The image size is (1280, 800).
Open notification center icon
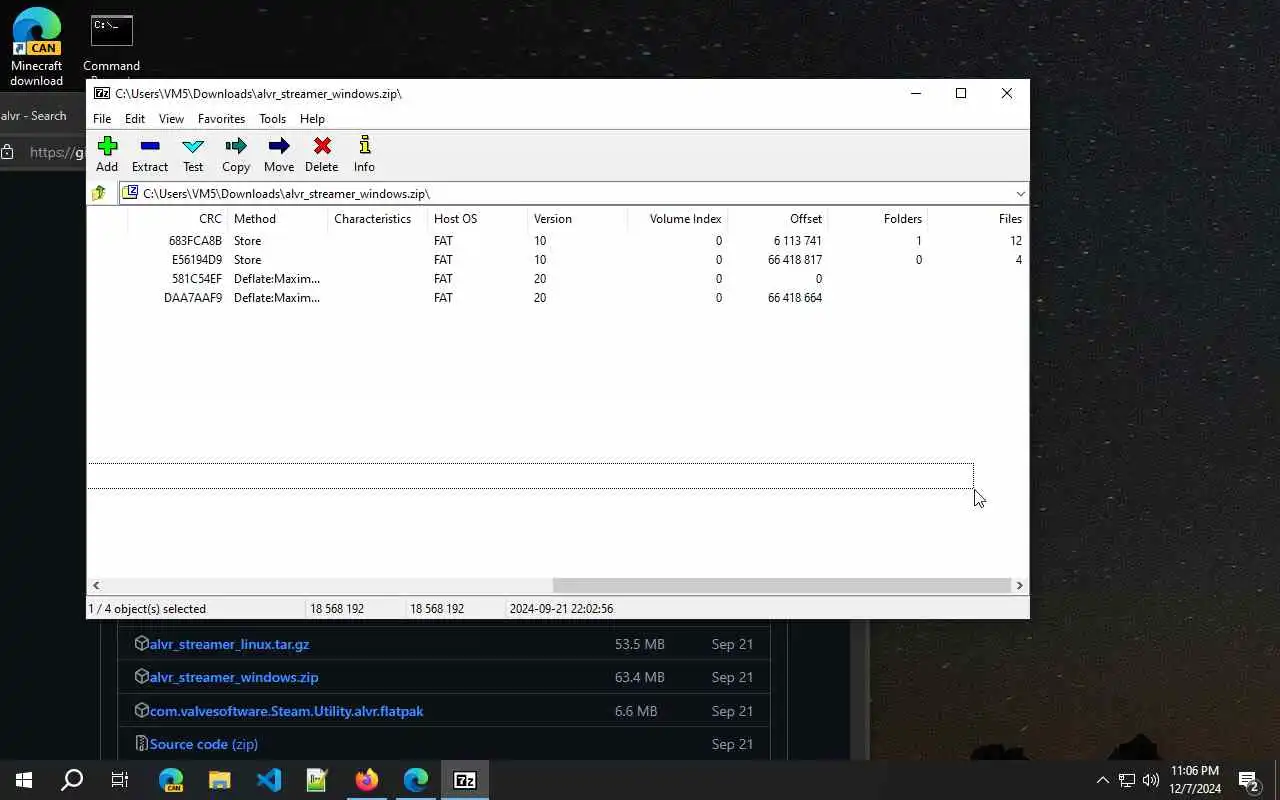(1248, 780)
